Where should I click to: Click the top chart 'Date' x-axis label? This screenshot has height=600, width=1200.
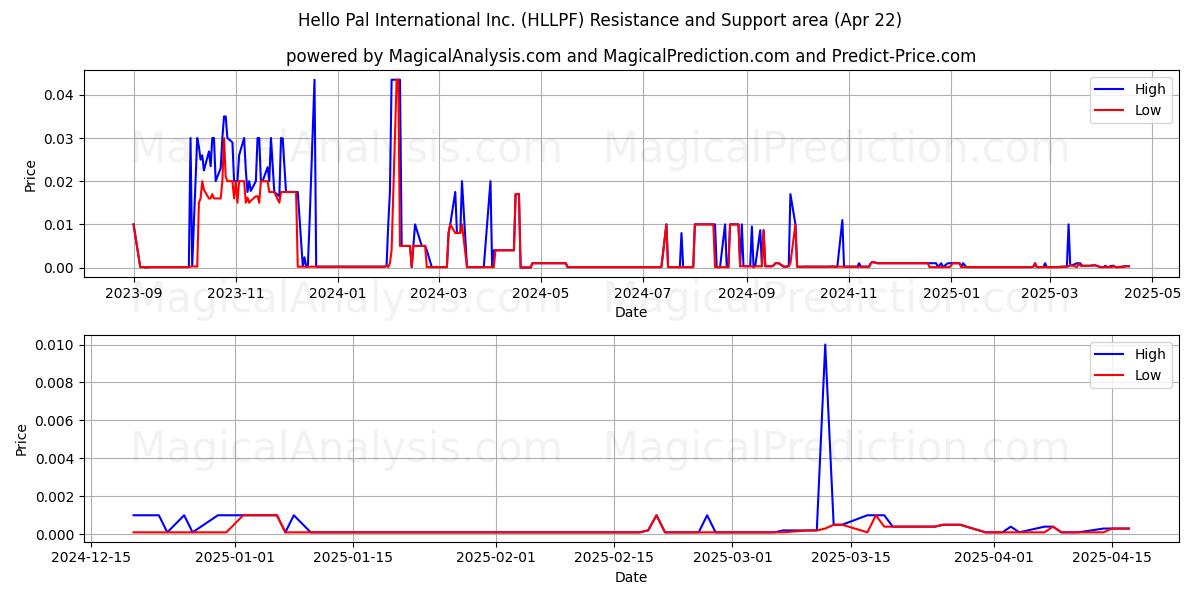tap(631, 313)
